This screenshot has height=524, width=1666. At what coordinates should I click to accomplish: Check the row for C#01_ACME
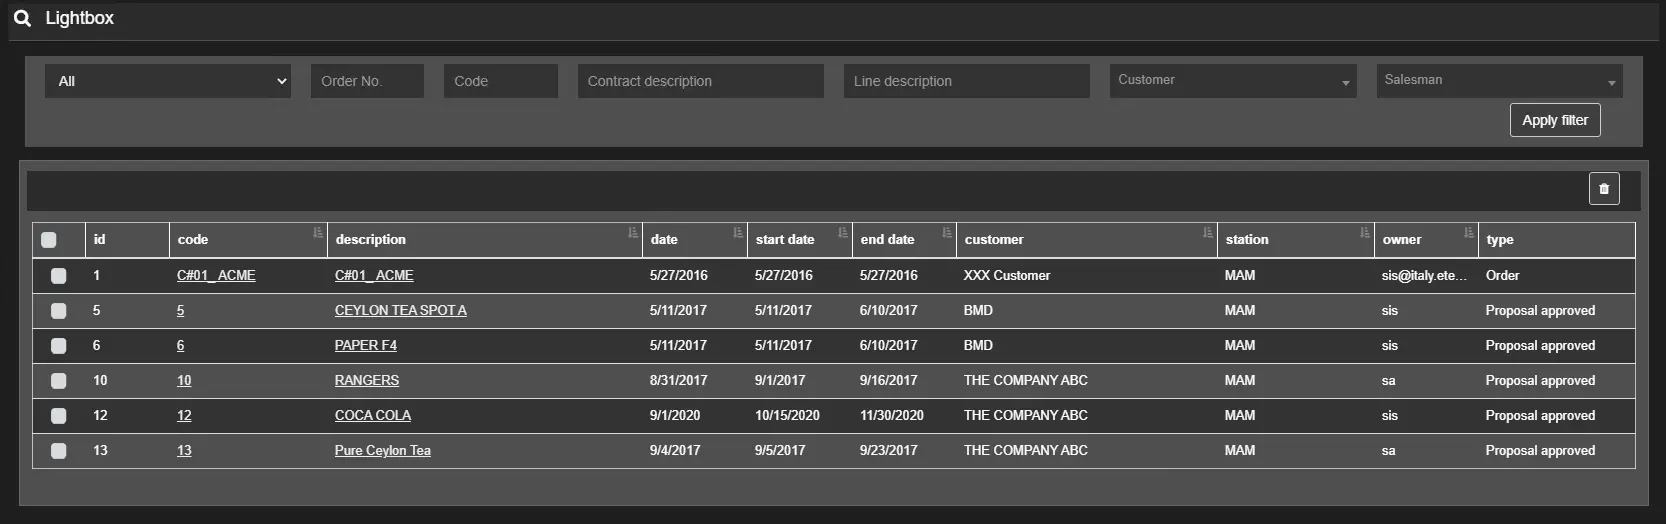click(59, 276)
